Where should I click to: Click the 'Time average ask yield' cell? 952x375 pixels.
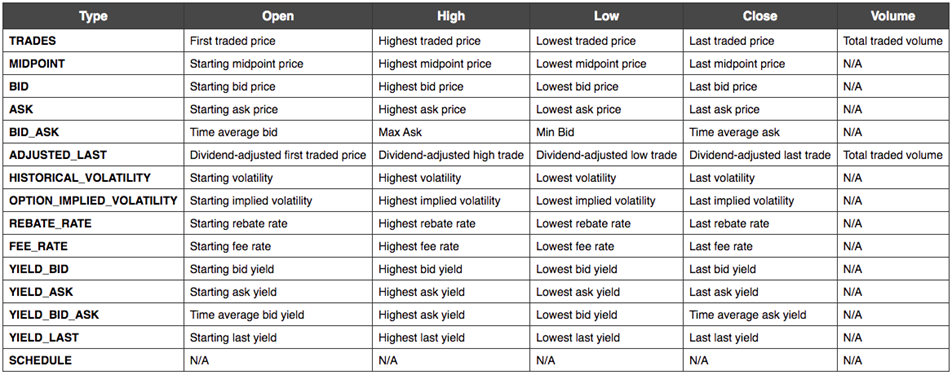click(x=760, y=315)
